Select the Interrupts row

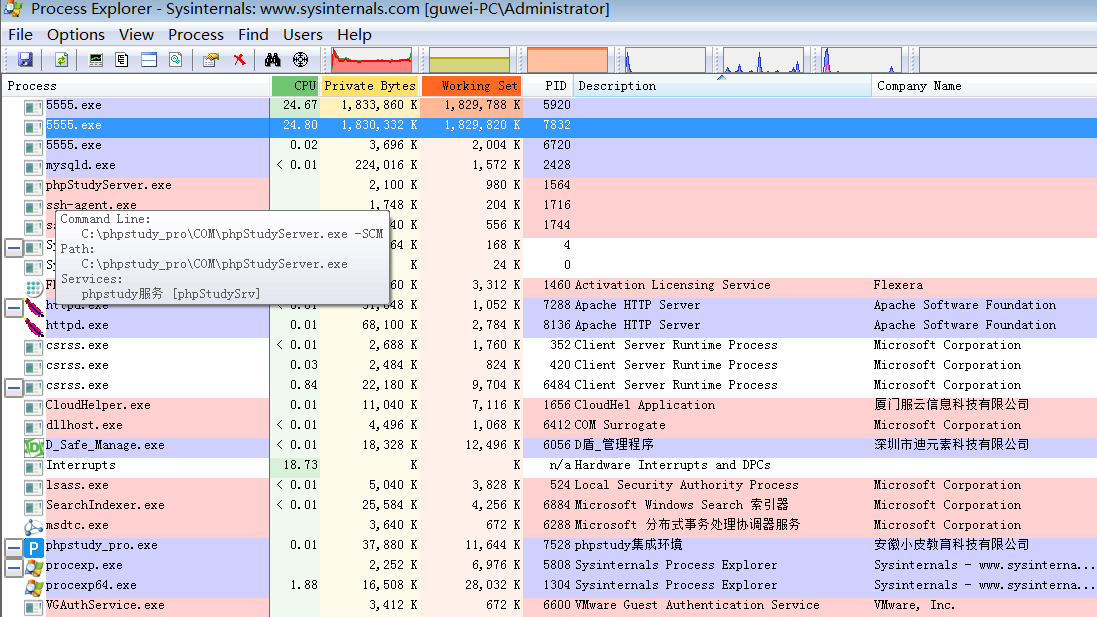(x=548, y=466)
